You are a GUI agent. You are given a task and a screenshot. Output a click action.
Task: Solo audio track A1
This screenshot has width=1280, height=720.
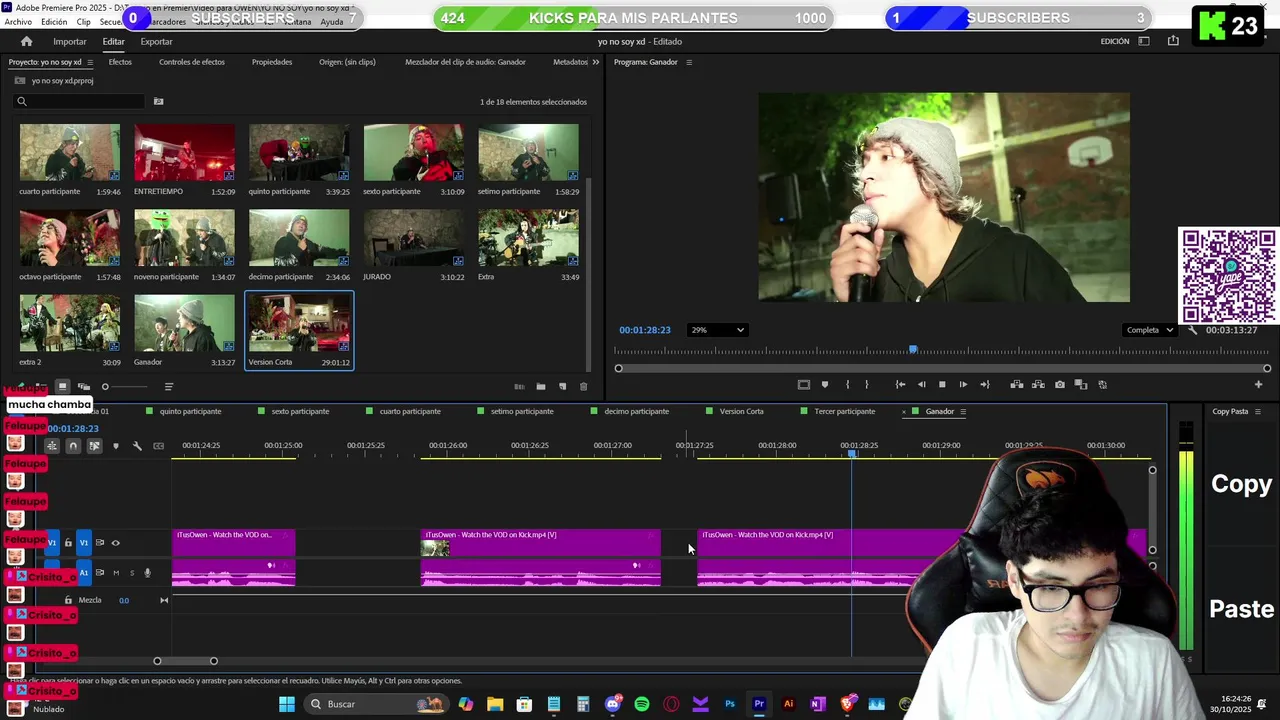[x=131, y=573]
